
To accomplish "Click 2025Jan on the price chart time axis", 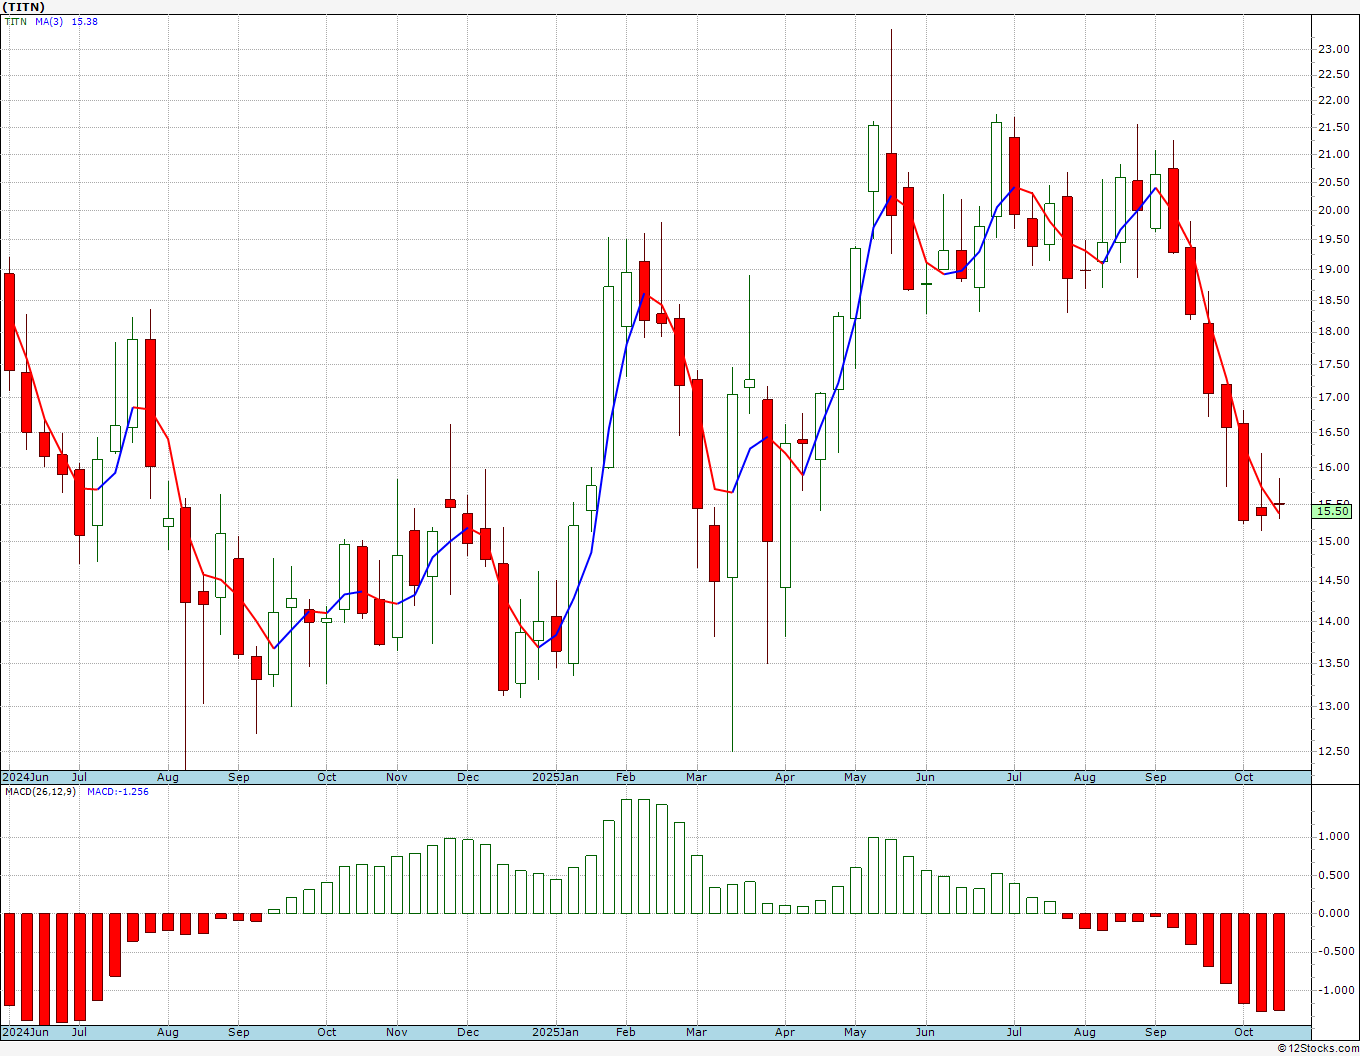I will pos(555,777).
